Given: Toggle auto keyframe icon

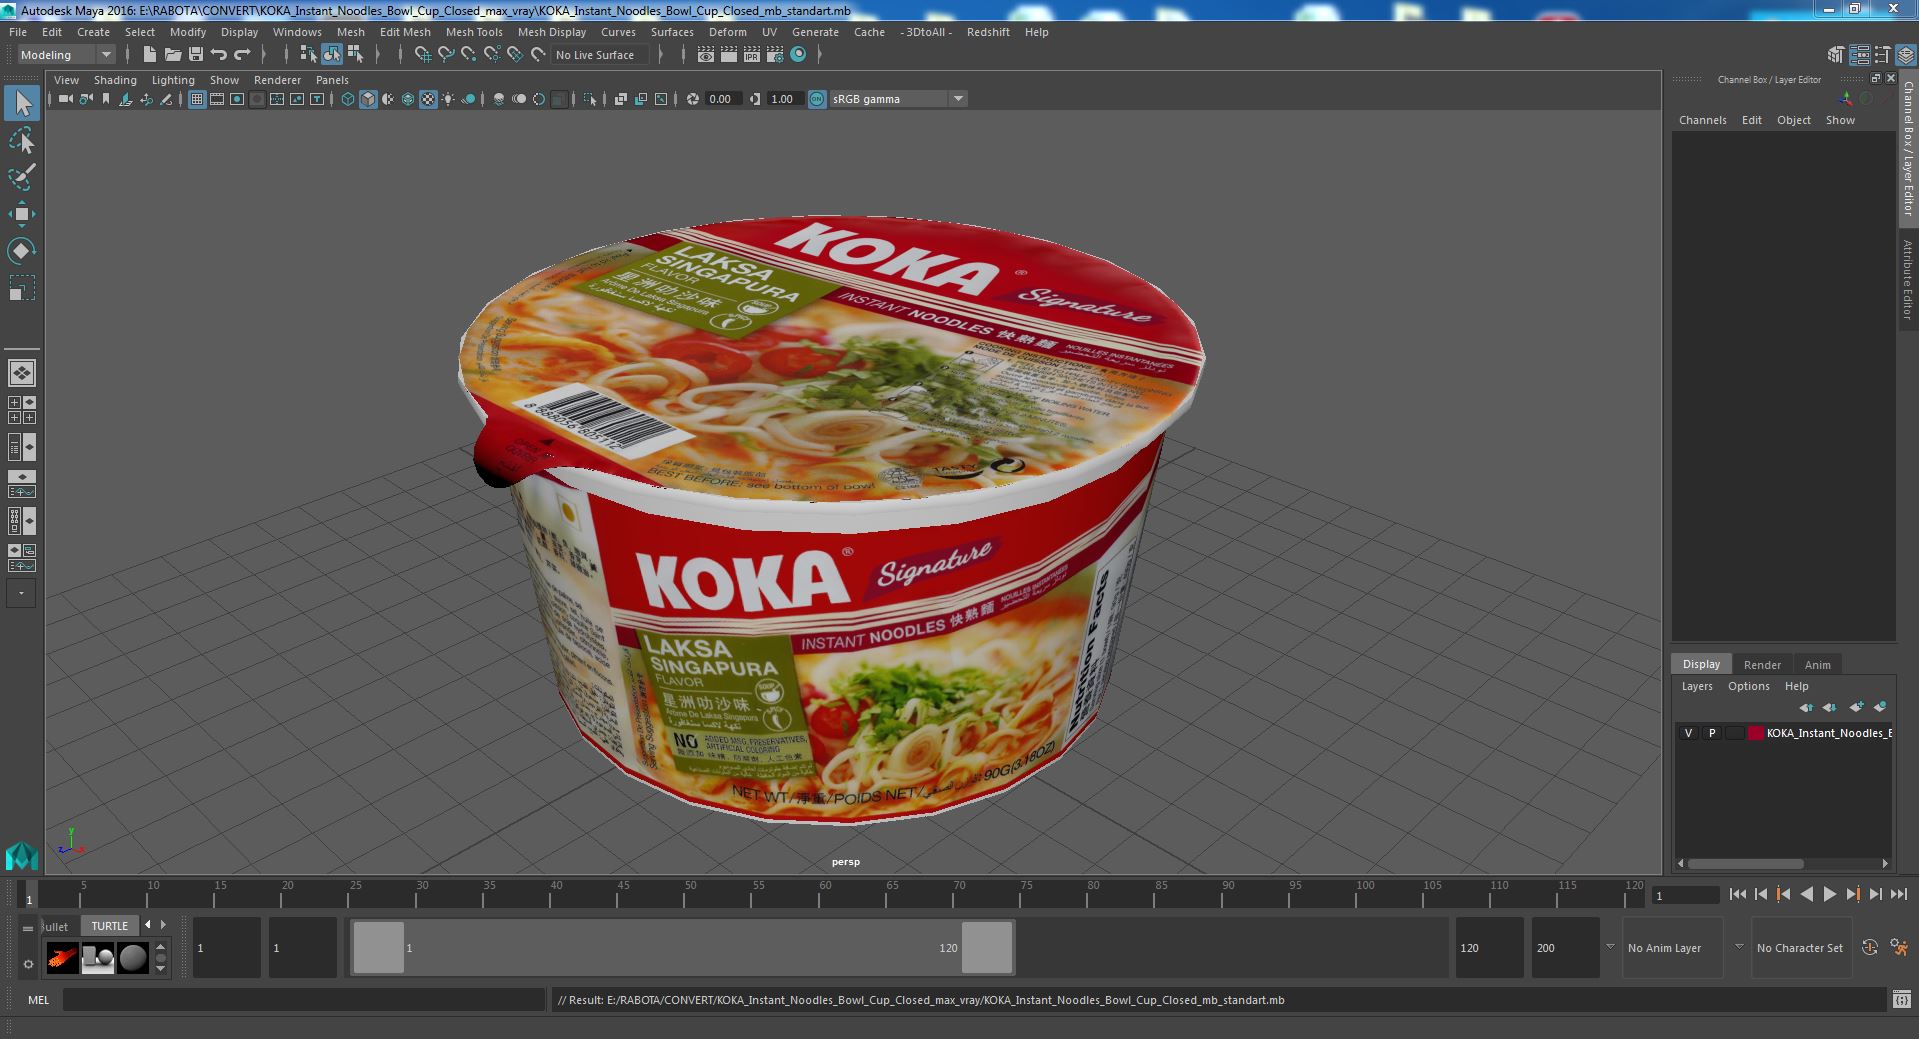Looking at the screenshot, I should (1869, 947).
